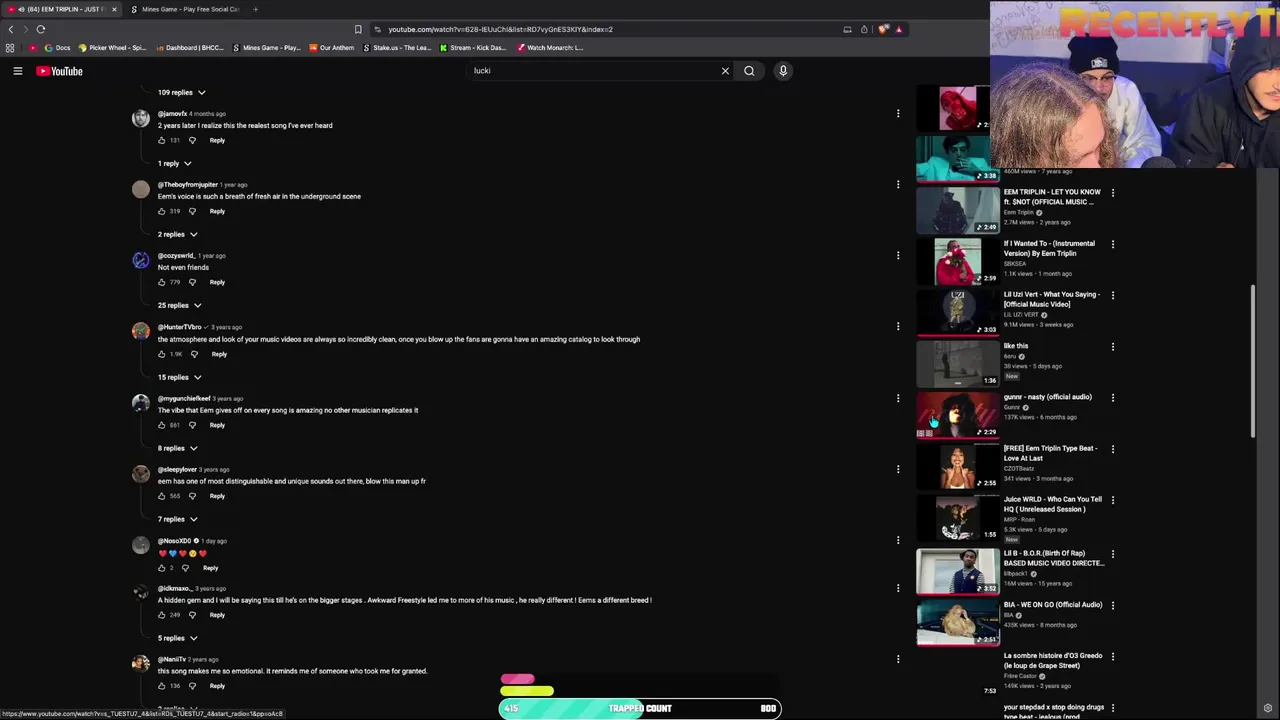Click the magnifier search button
Screen dimensions: 1280x720
click(x=749, y=71)
